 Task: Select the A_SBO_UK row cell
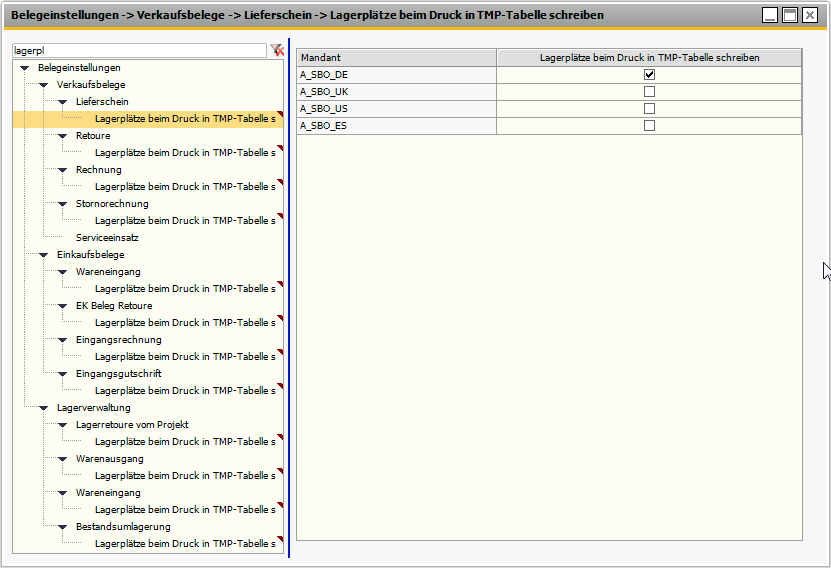pyautogui.click(x=396, y=92)
